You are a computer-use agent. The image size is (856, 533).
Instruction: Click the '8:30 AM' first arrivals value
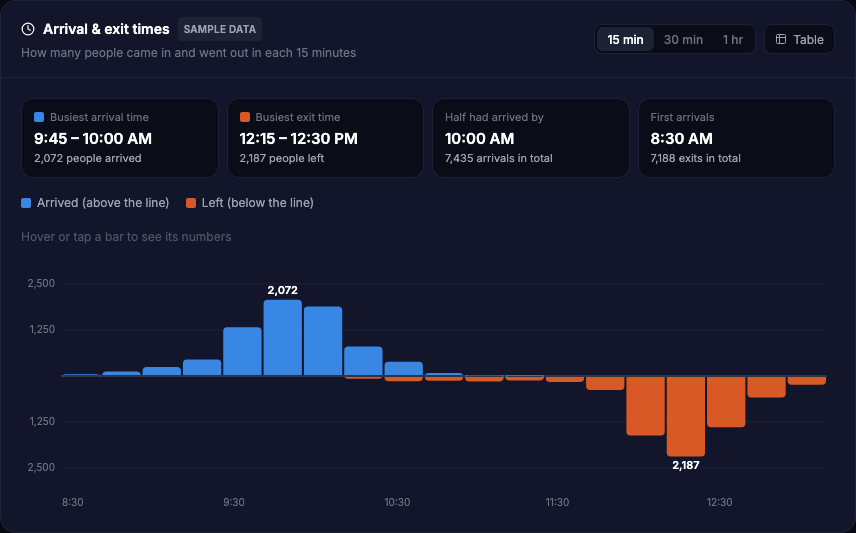point(681,139)
